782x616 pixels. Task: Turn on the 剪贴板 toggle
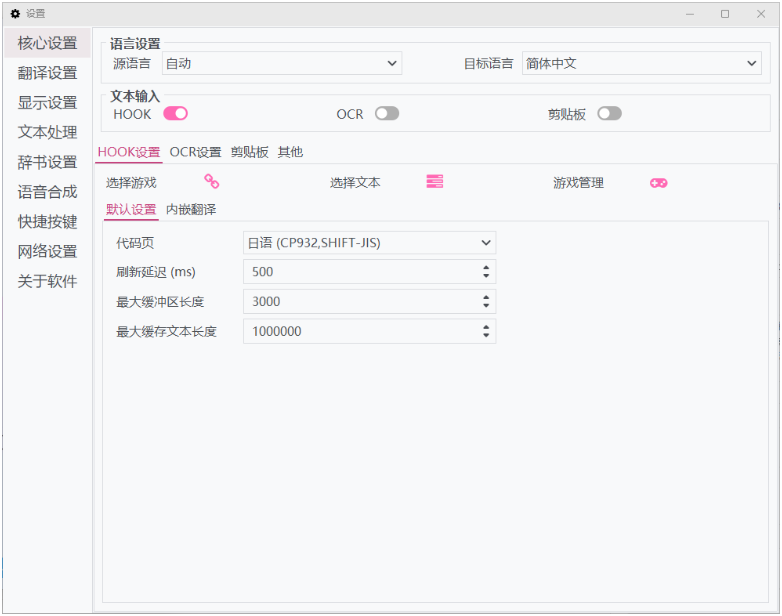(x=609, y=114)
